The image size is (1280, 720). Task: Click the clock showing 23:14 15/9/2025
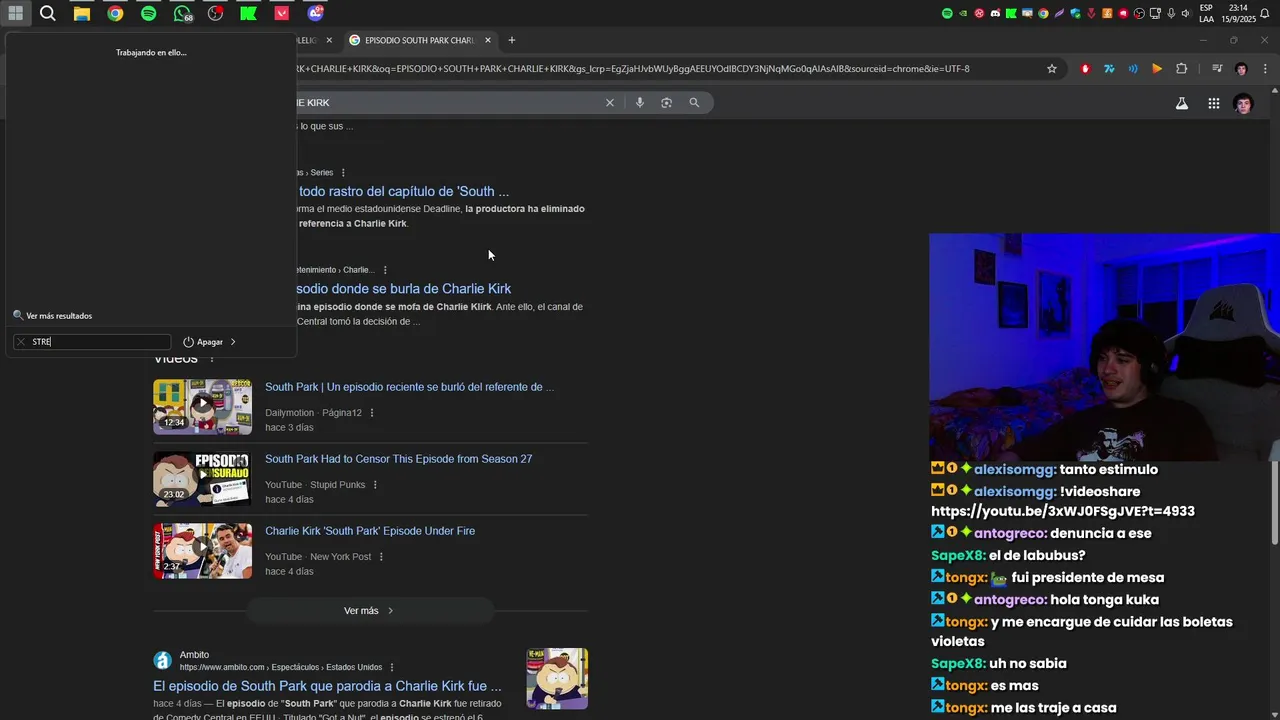1237,13
